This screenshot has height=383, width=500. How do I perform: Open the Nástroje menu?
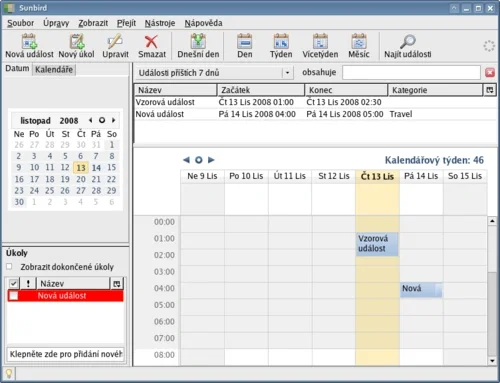[x=160, y=23]
